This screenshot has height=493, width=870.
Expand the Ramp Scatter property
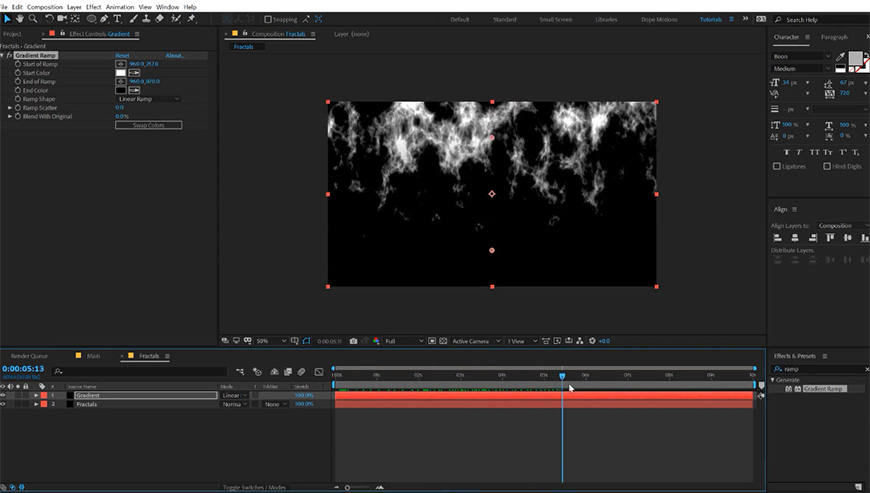(11, 107)
